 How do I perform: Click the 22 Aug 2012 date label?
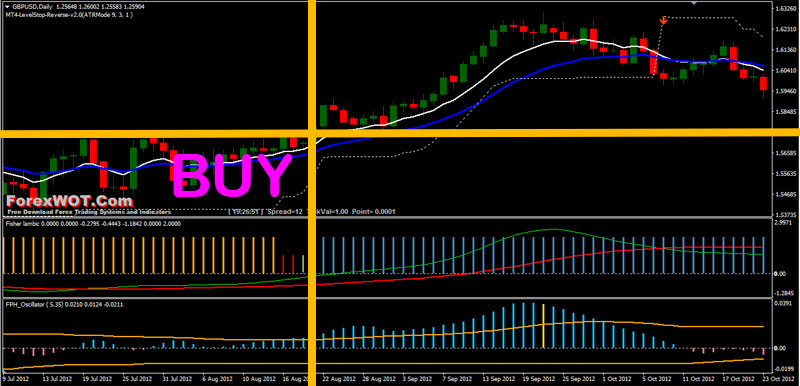tap(339, 379)
